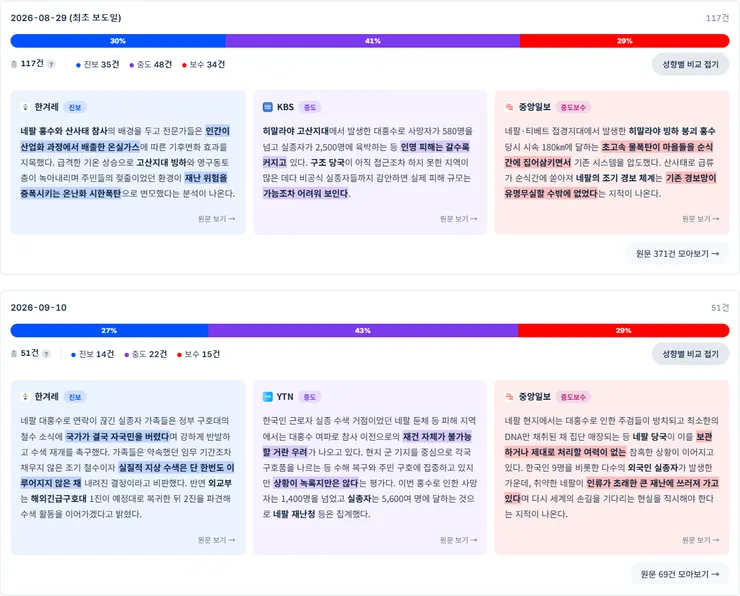This screenshot has height=596, width=740.
Task: Open 원문 보기 in 한겨레 card, 09-10
Action: [216, 540]
